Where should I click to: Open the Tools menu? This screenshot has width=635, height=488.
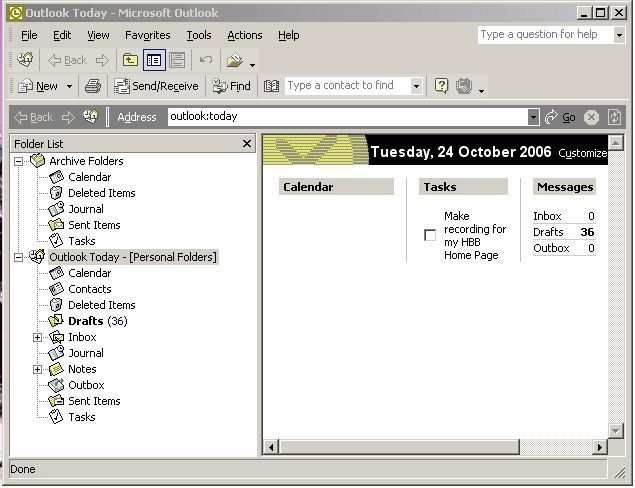click(199, 36)
